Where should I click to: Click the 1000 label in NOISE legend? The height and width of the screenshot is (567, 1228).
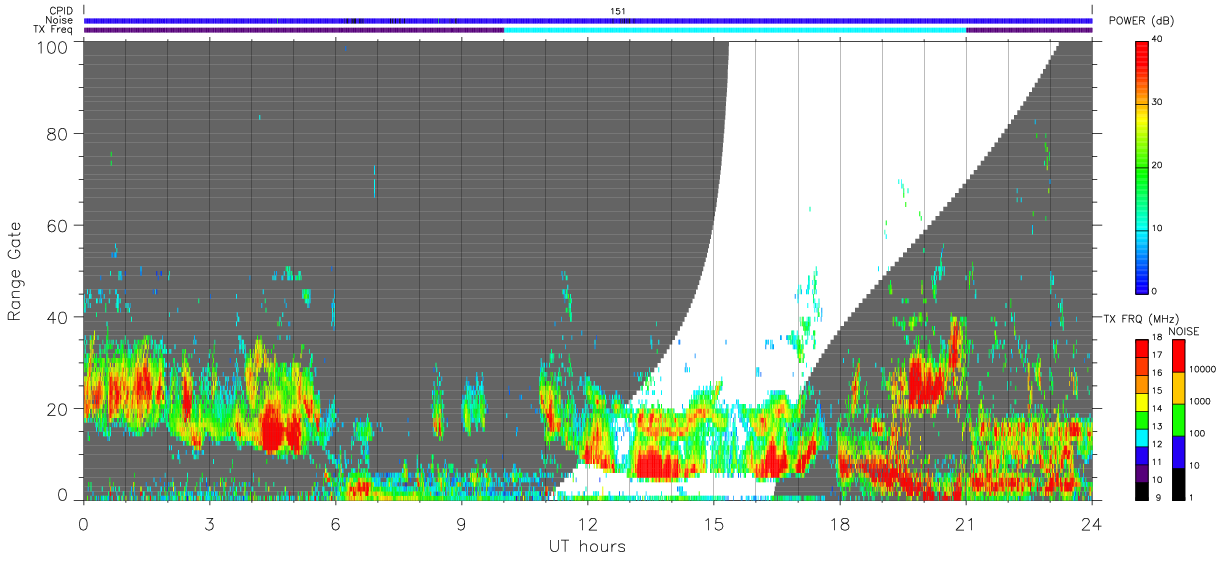(x=1201, y=401)
